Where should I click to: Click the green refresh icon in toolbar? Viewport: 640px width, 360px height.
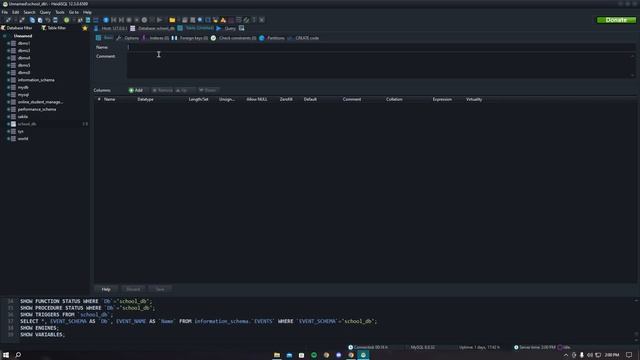click(x=67, y=20)
